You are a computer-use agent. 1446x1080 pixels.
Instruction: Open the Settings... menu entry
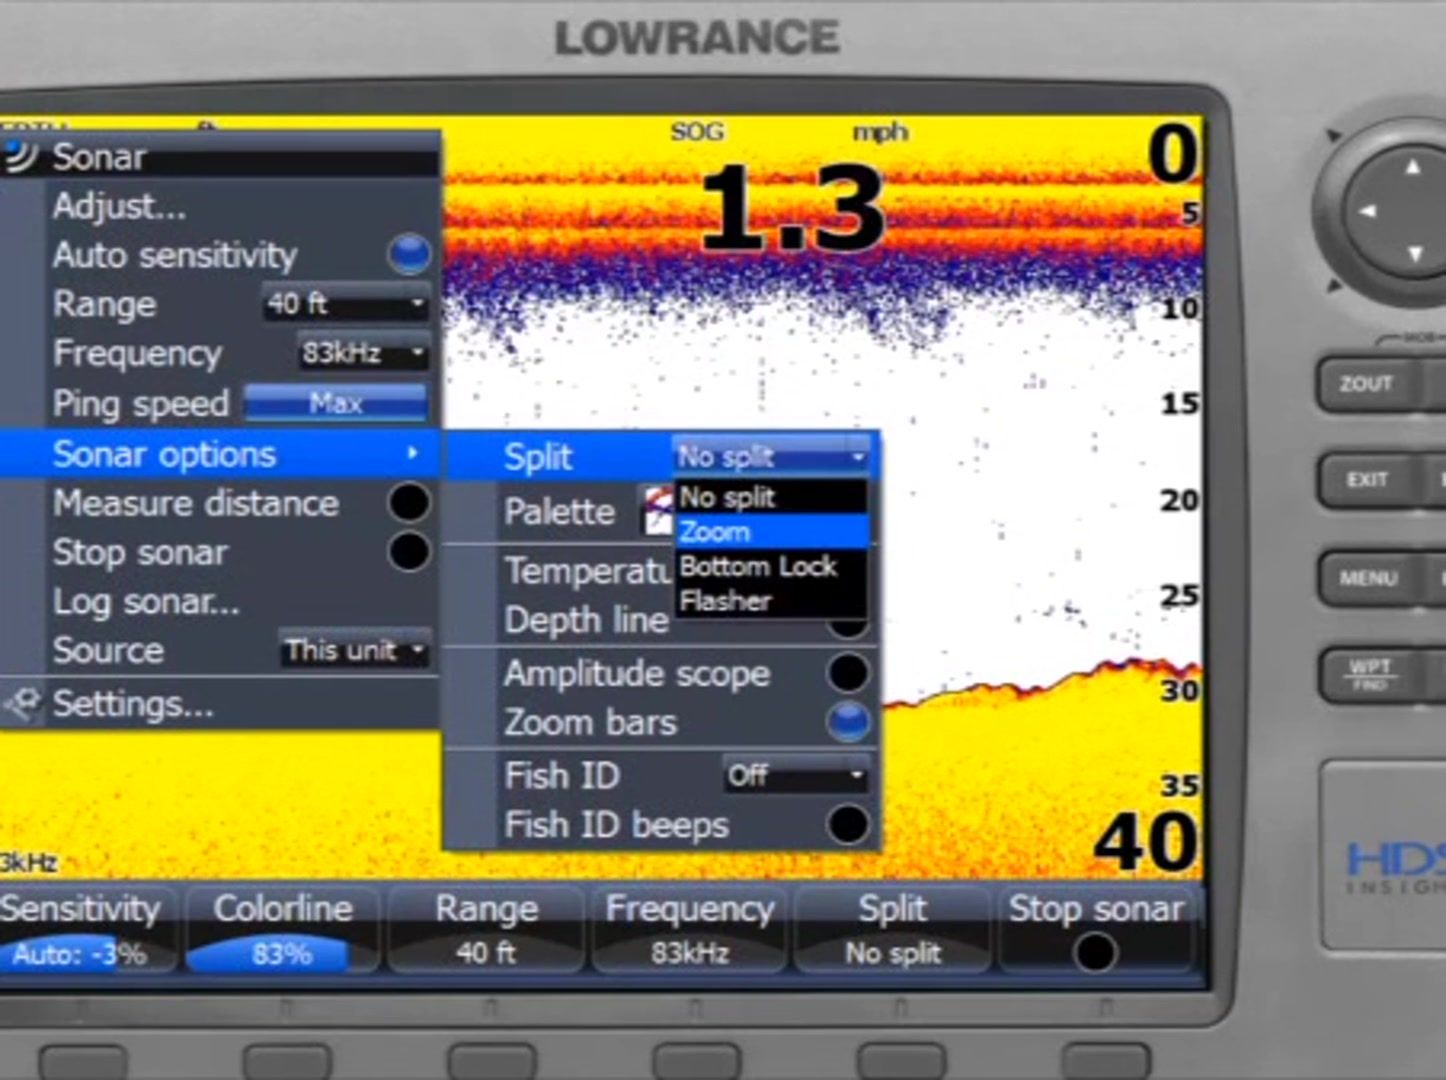point(220,704)
